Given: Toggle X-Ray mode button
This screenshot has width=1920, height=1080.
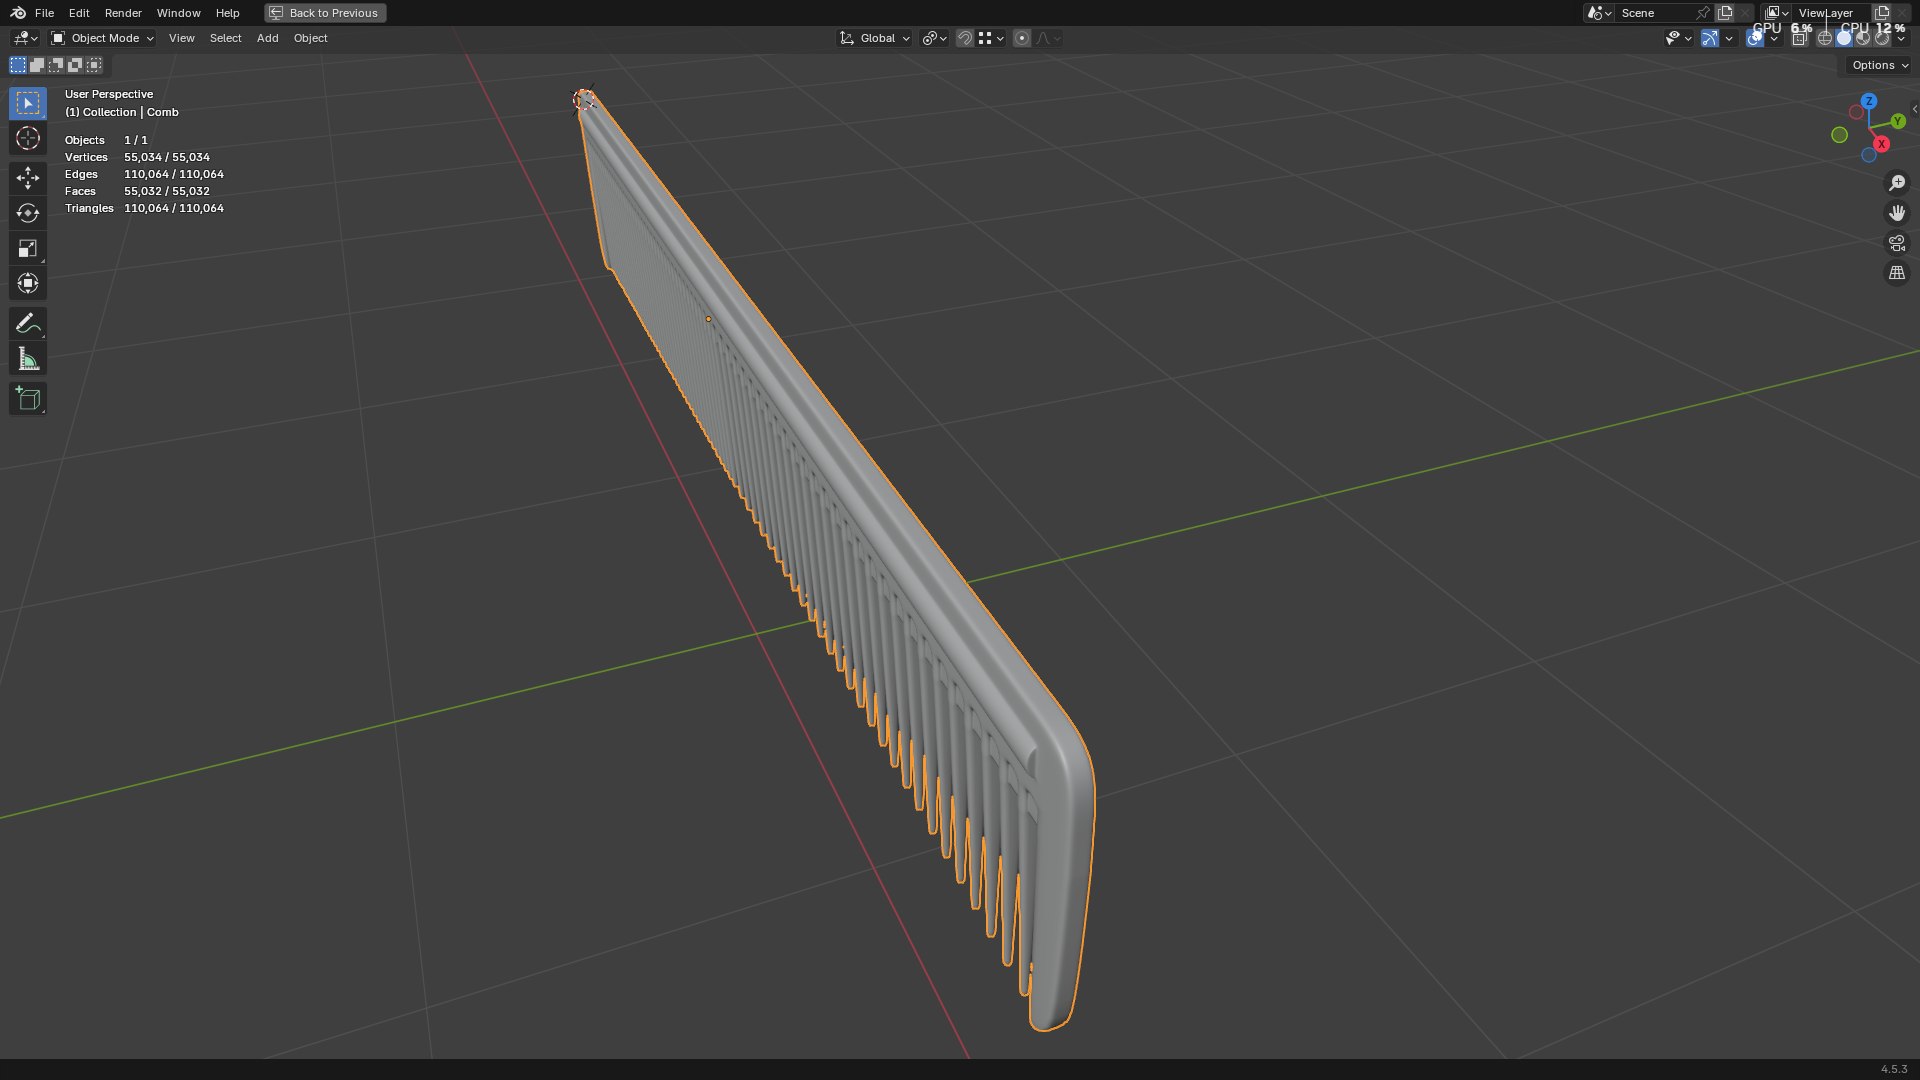Looking at the screenshot, I should tap(1800, 38).
